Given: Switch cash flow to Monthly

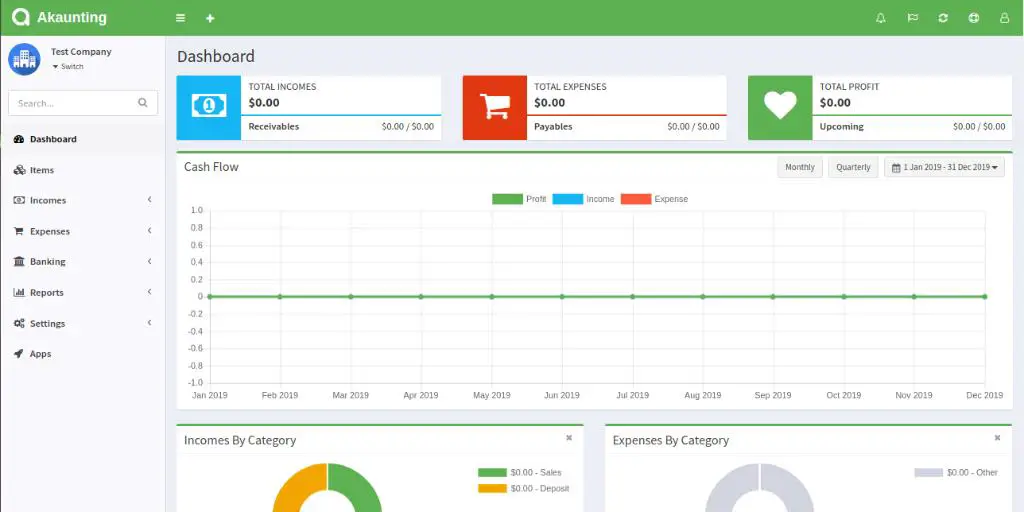Looking at the screenshot, I should click(799, 167).
